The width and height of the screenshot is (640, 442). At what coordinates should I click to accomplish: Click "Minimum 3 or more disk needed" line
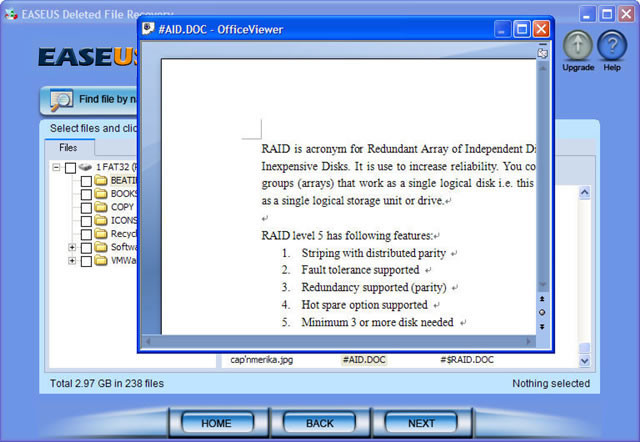378,322
